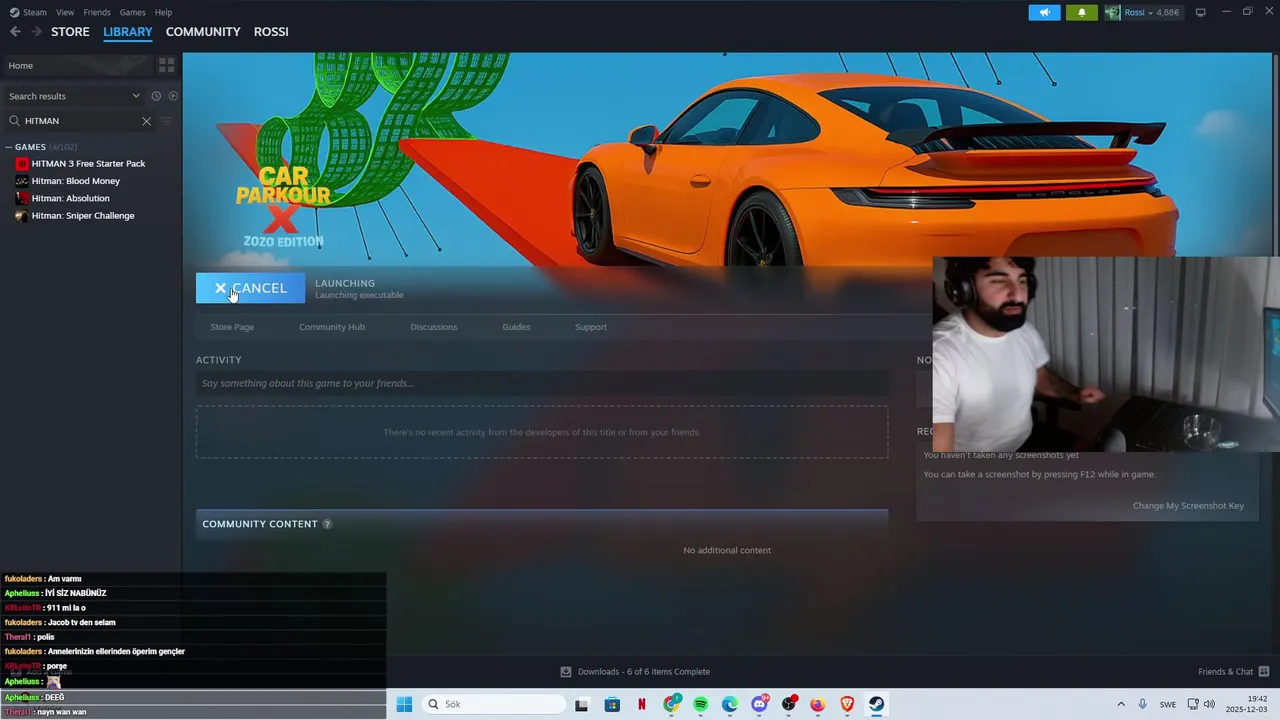
Task: Open Task View on the taskbar
Action: [x=582, y=704]
